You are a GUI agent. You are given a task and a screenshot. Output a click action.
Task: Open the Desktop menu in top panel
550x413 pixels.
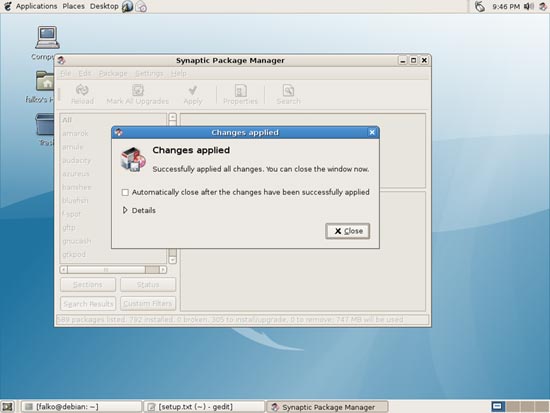104,6
